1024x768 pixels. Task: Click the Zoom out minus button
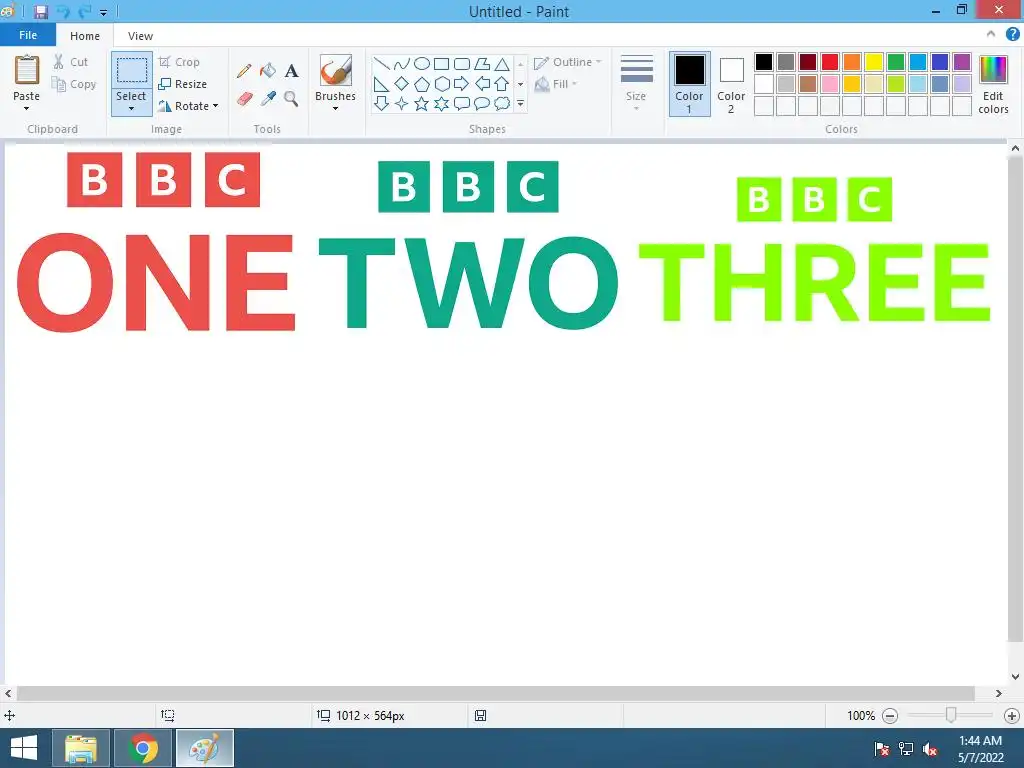tap(889, 716)
